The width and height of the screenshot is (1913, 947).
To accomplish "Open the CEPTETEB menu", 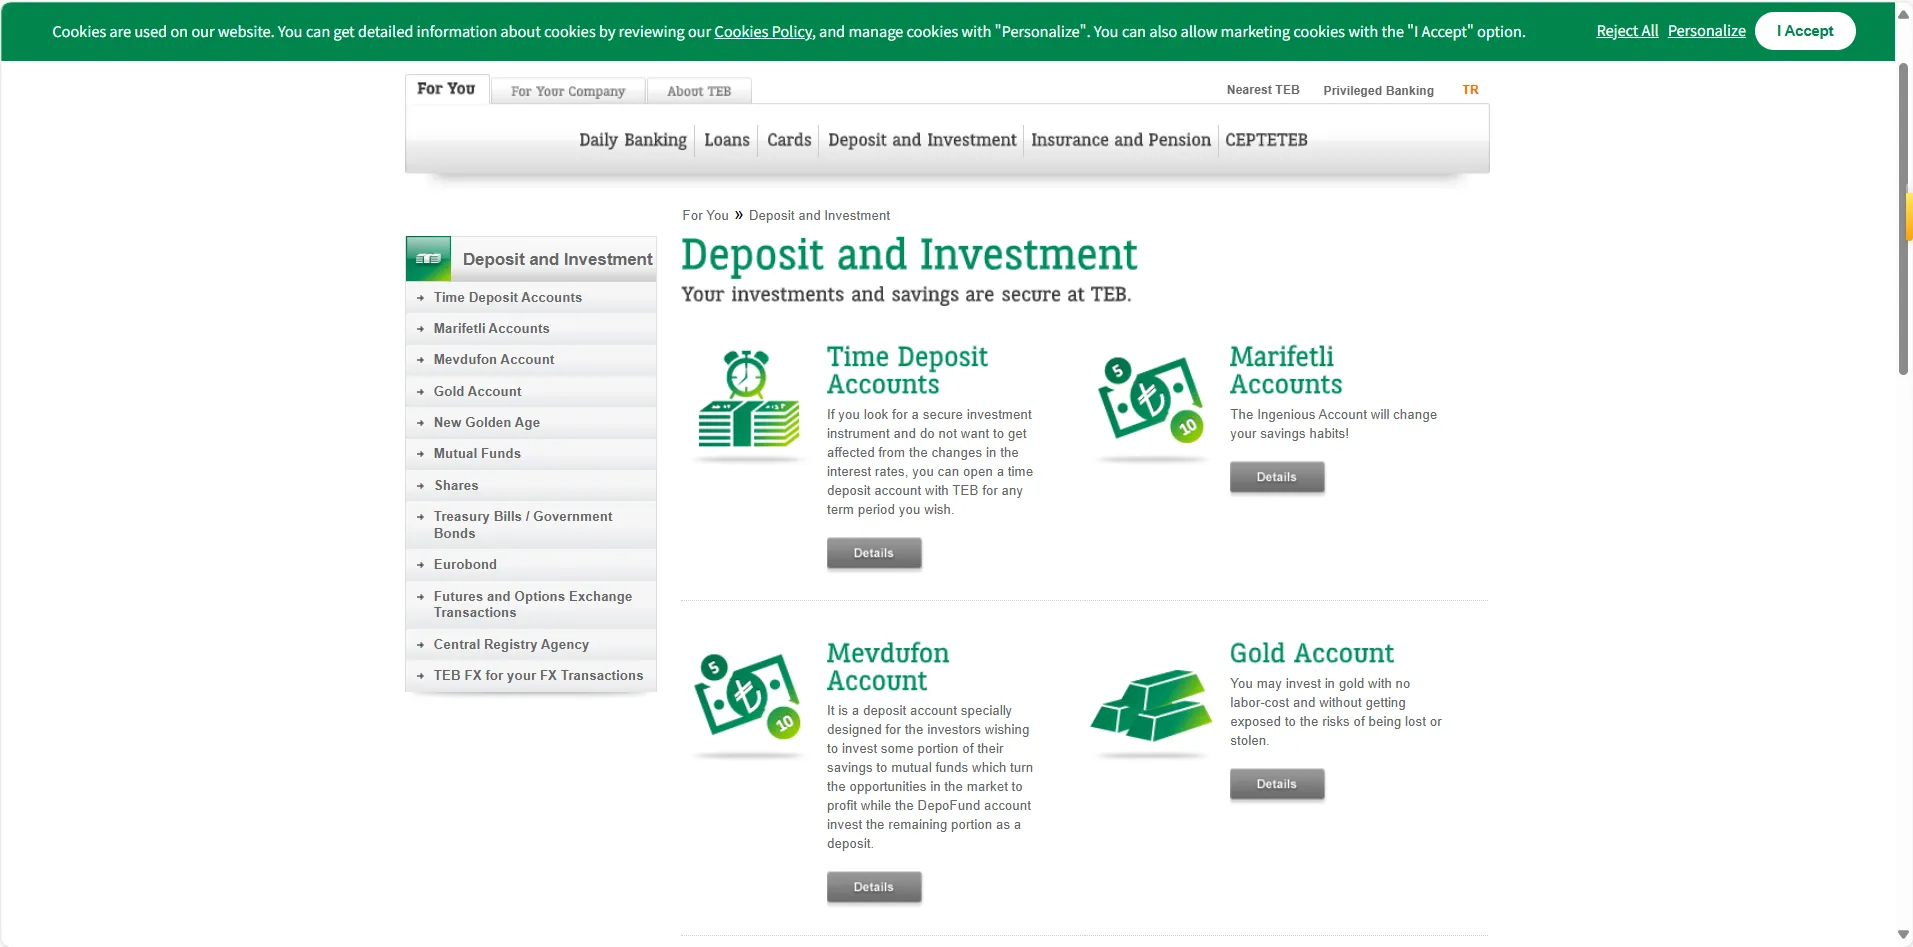I will pos(1266,140).
